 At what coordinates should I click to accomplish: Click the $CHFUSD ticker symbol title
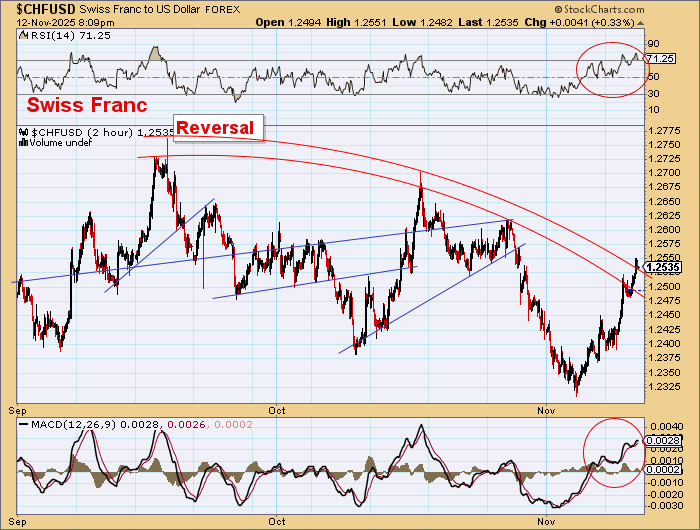tap(43, 7)
